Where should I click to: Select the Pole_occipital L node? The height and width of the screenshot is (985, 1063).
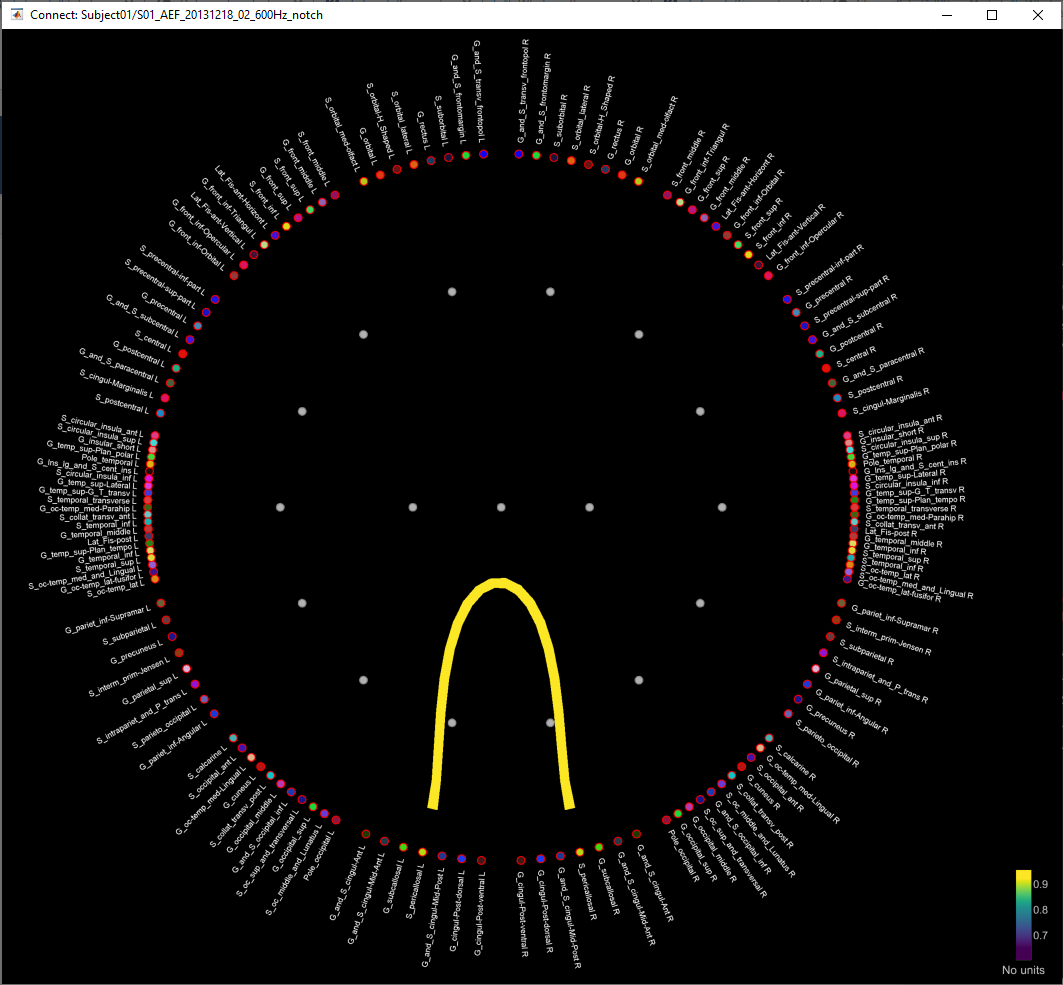tap(335, 821)
